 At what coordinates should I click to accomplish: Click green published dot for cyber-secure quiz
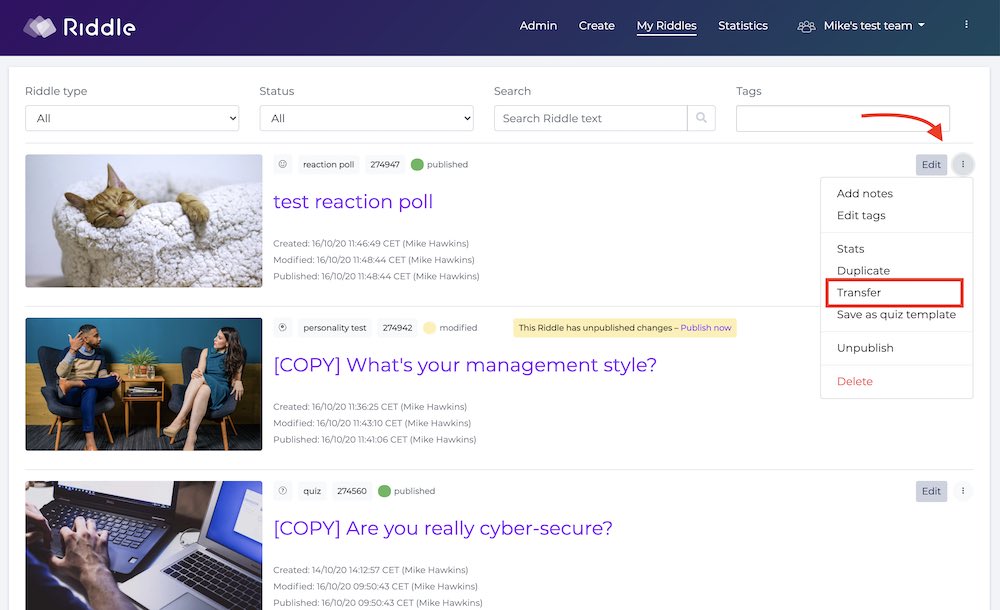tap(384, 491)
